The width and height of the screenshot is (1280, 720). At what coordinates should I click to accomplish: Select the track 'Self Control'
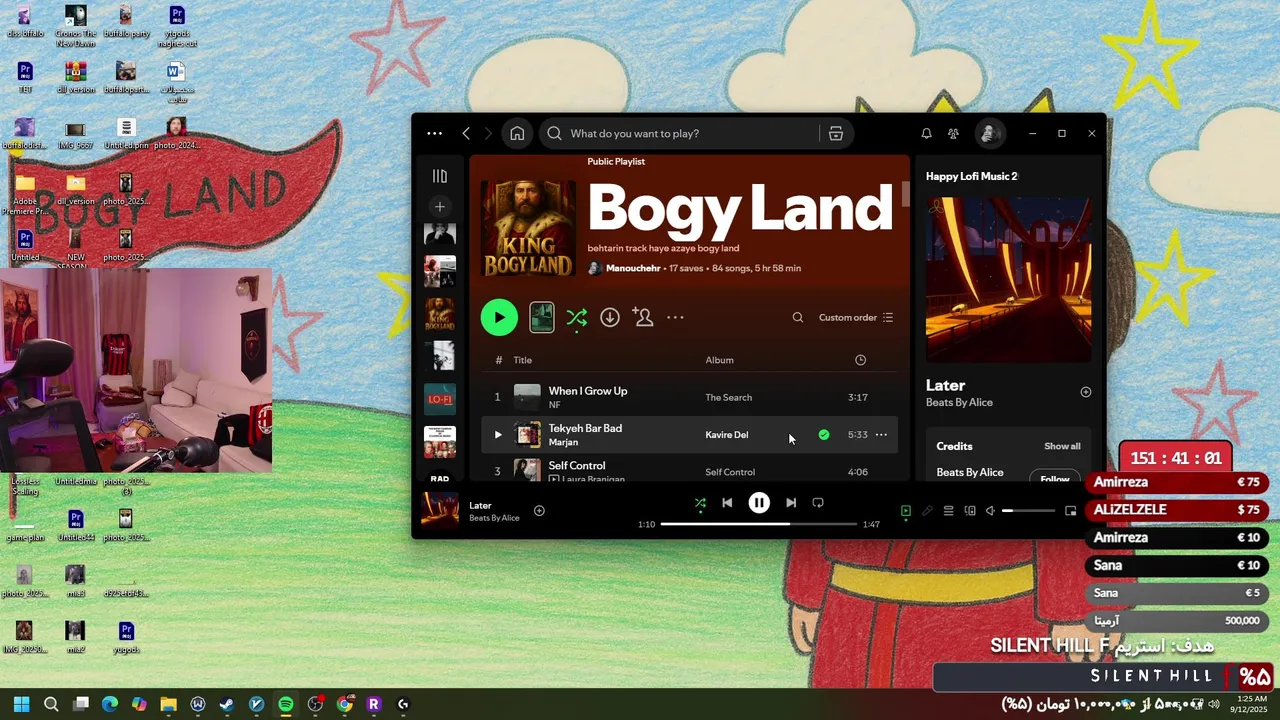click(577, 465)
